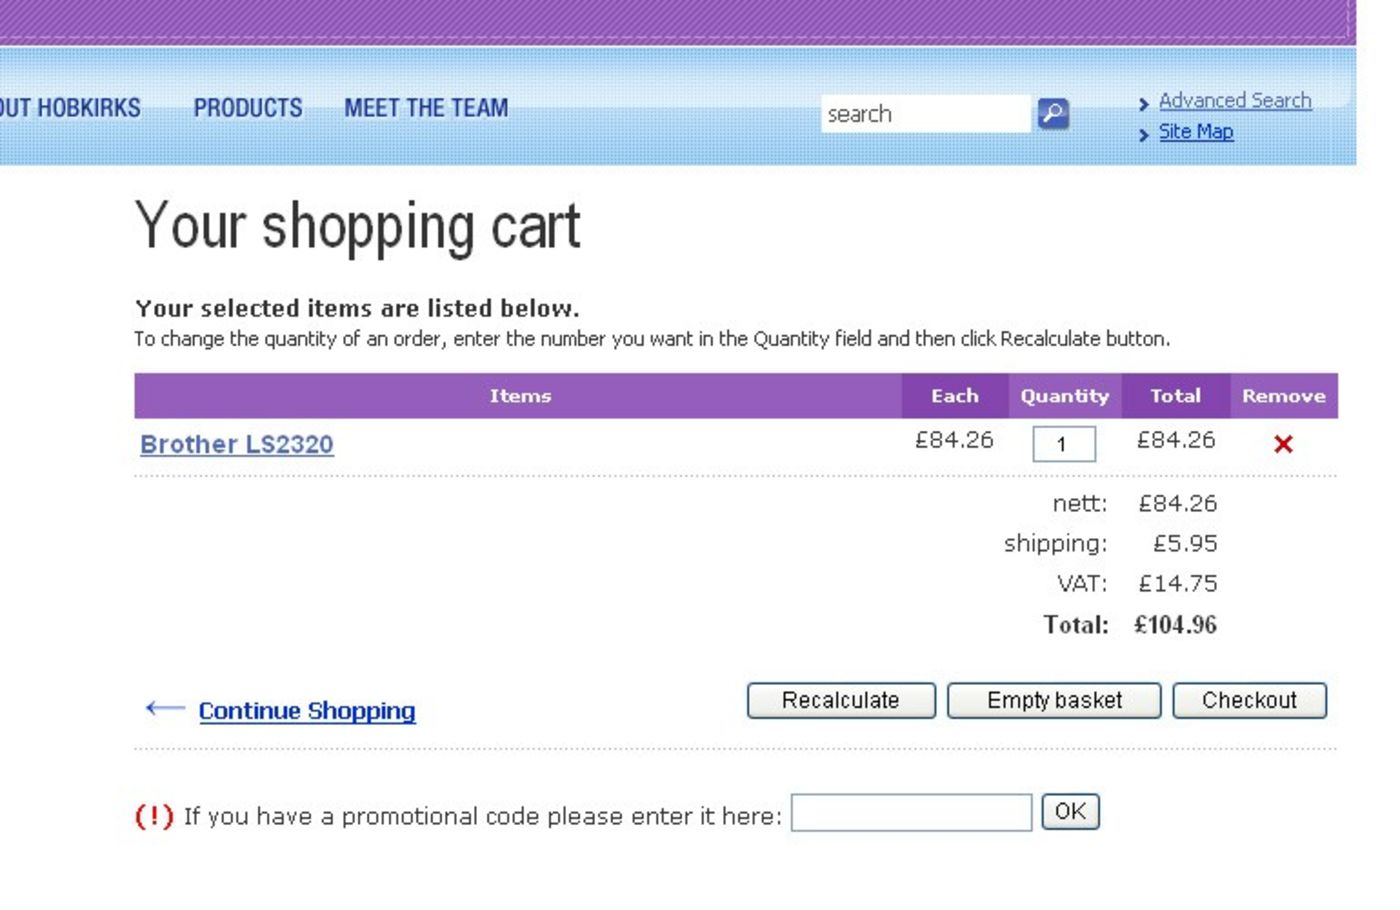Submit the promo code with OK
1400x910 pixels.
click(x=1070, y=812)
